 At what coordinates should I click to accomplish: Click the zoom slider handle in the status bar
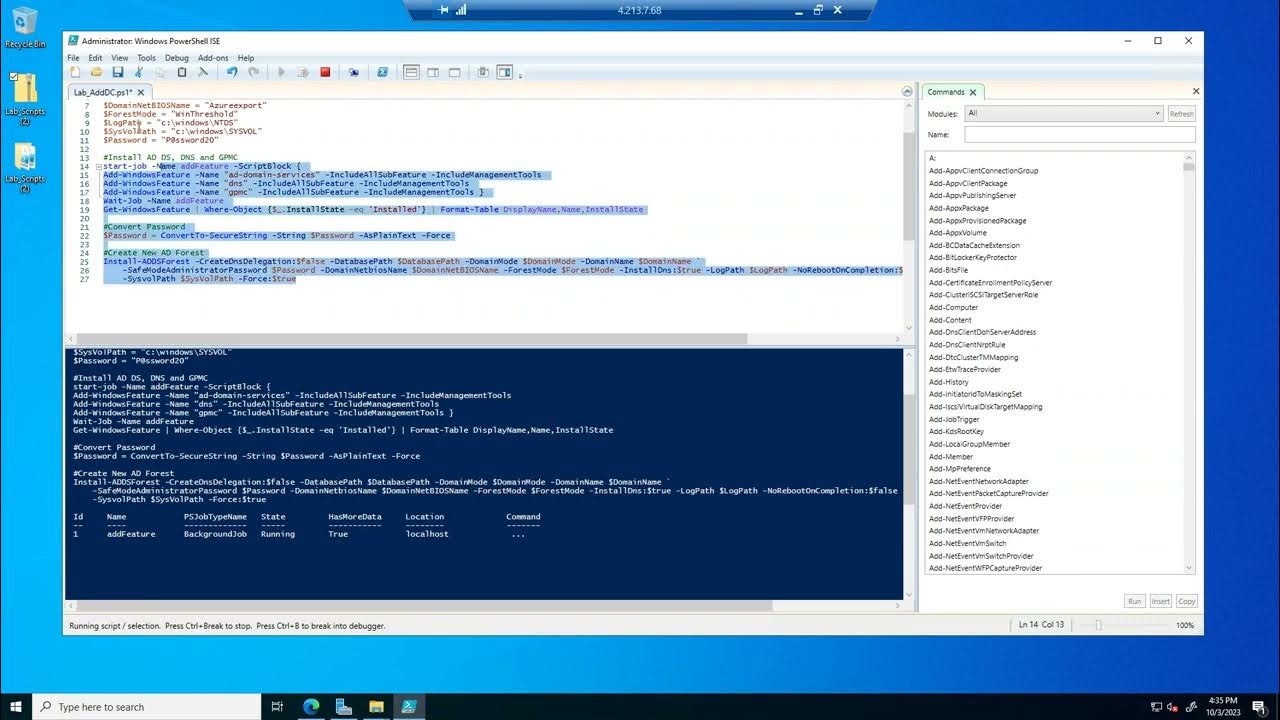(x=1098, y=625)
